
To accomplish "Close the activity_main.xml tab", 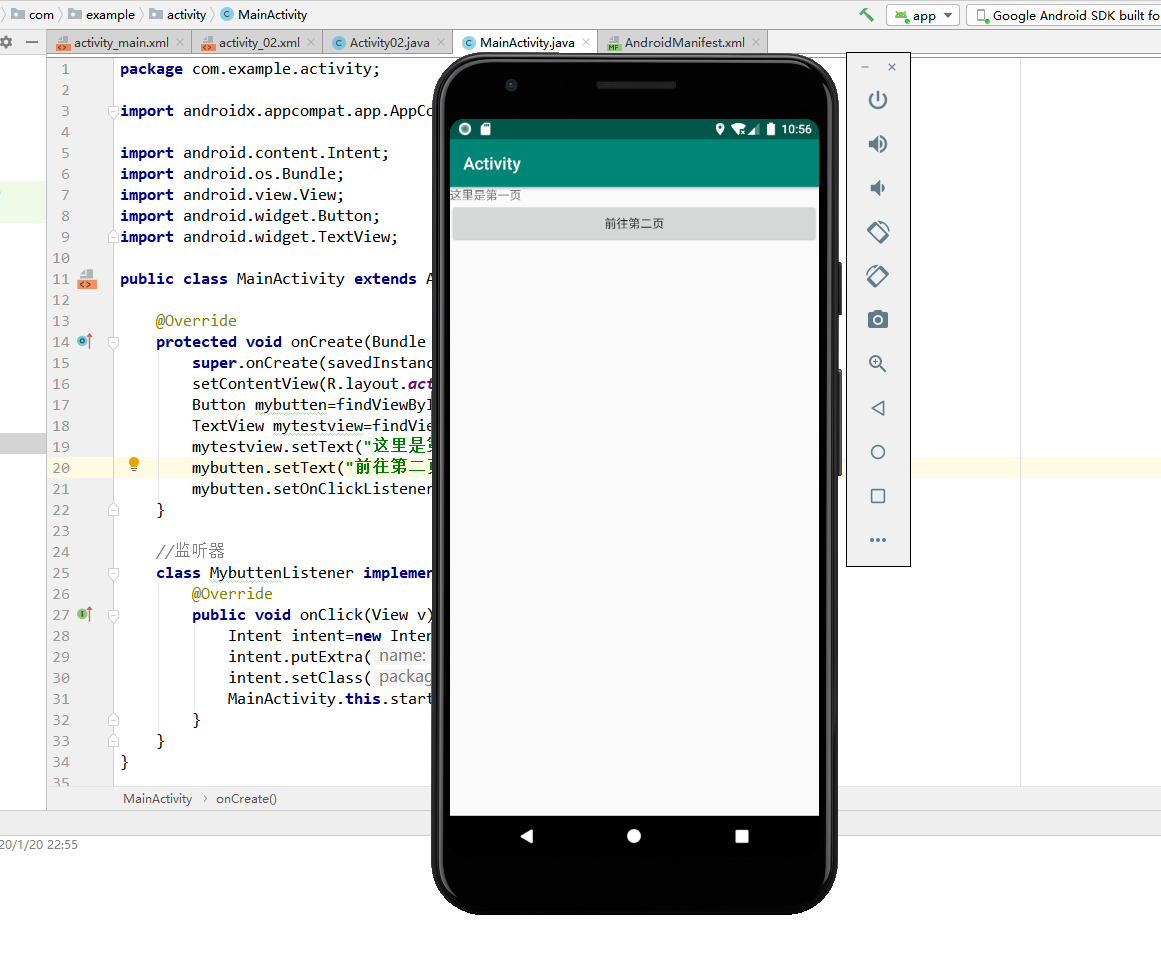I will click(x=180, y=42).
